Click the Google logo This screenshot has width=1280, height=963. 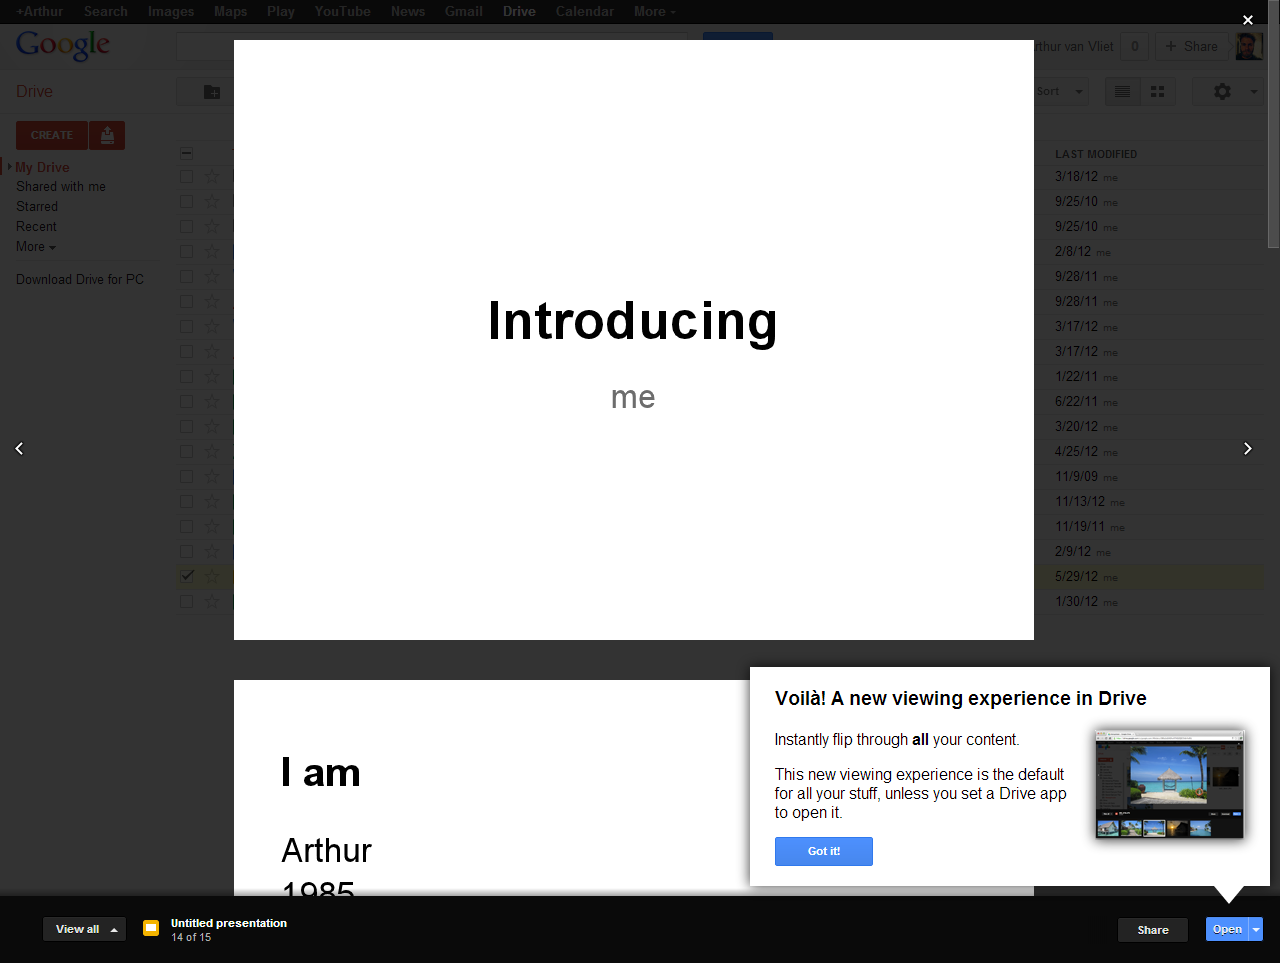[x=63, y=45]
